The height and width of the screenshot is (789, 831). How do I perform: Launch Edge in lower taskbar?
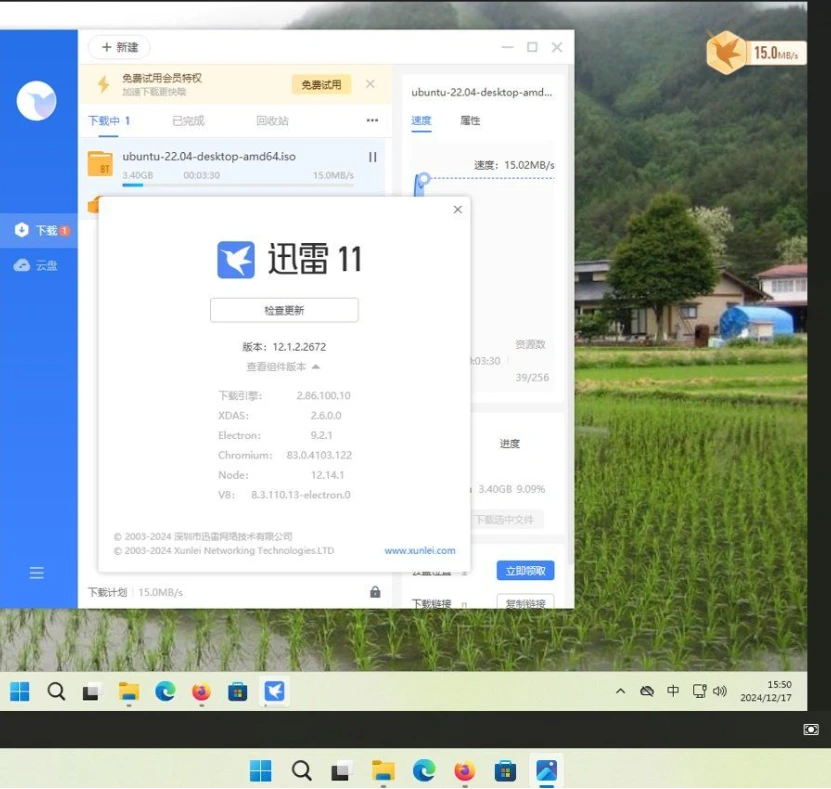[424, 770]
